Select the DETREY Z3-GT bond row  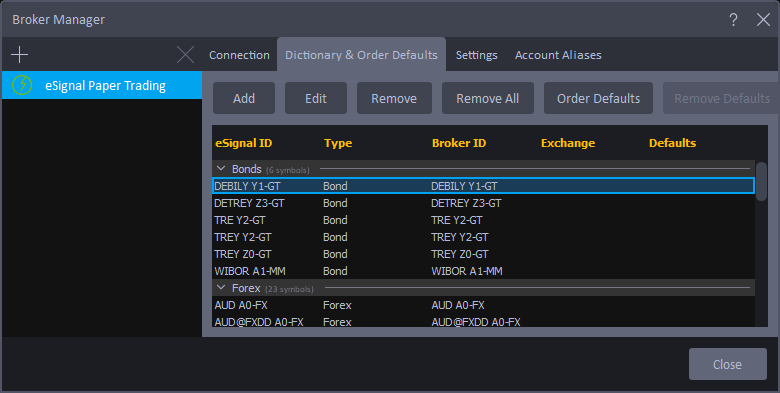pos(483,203)
